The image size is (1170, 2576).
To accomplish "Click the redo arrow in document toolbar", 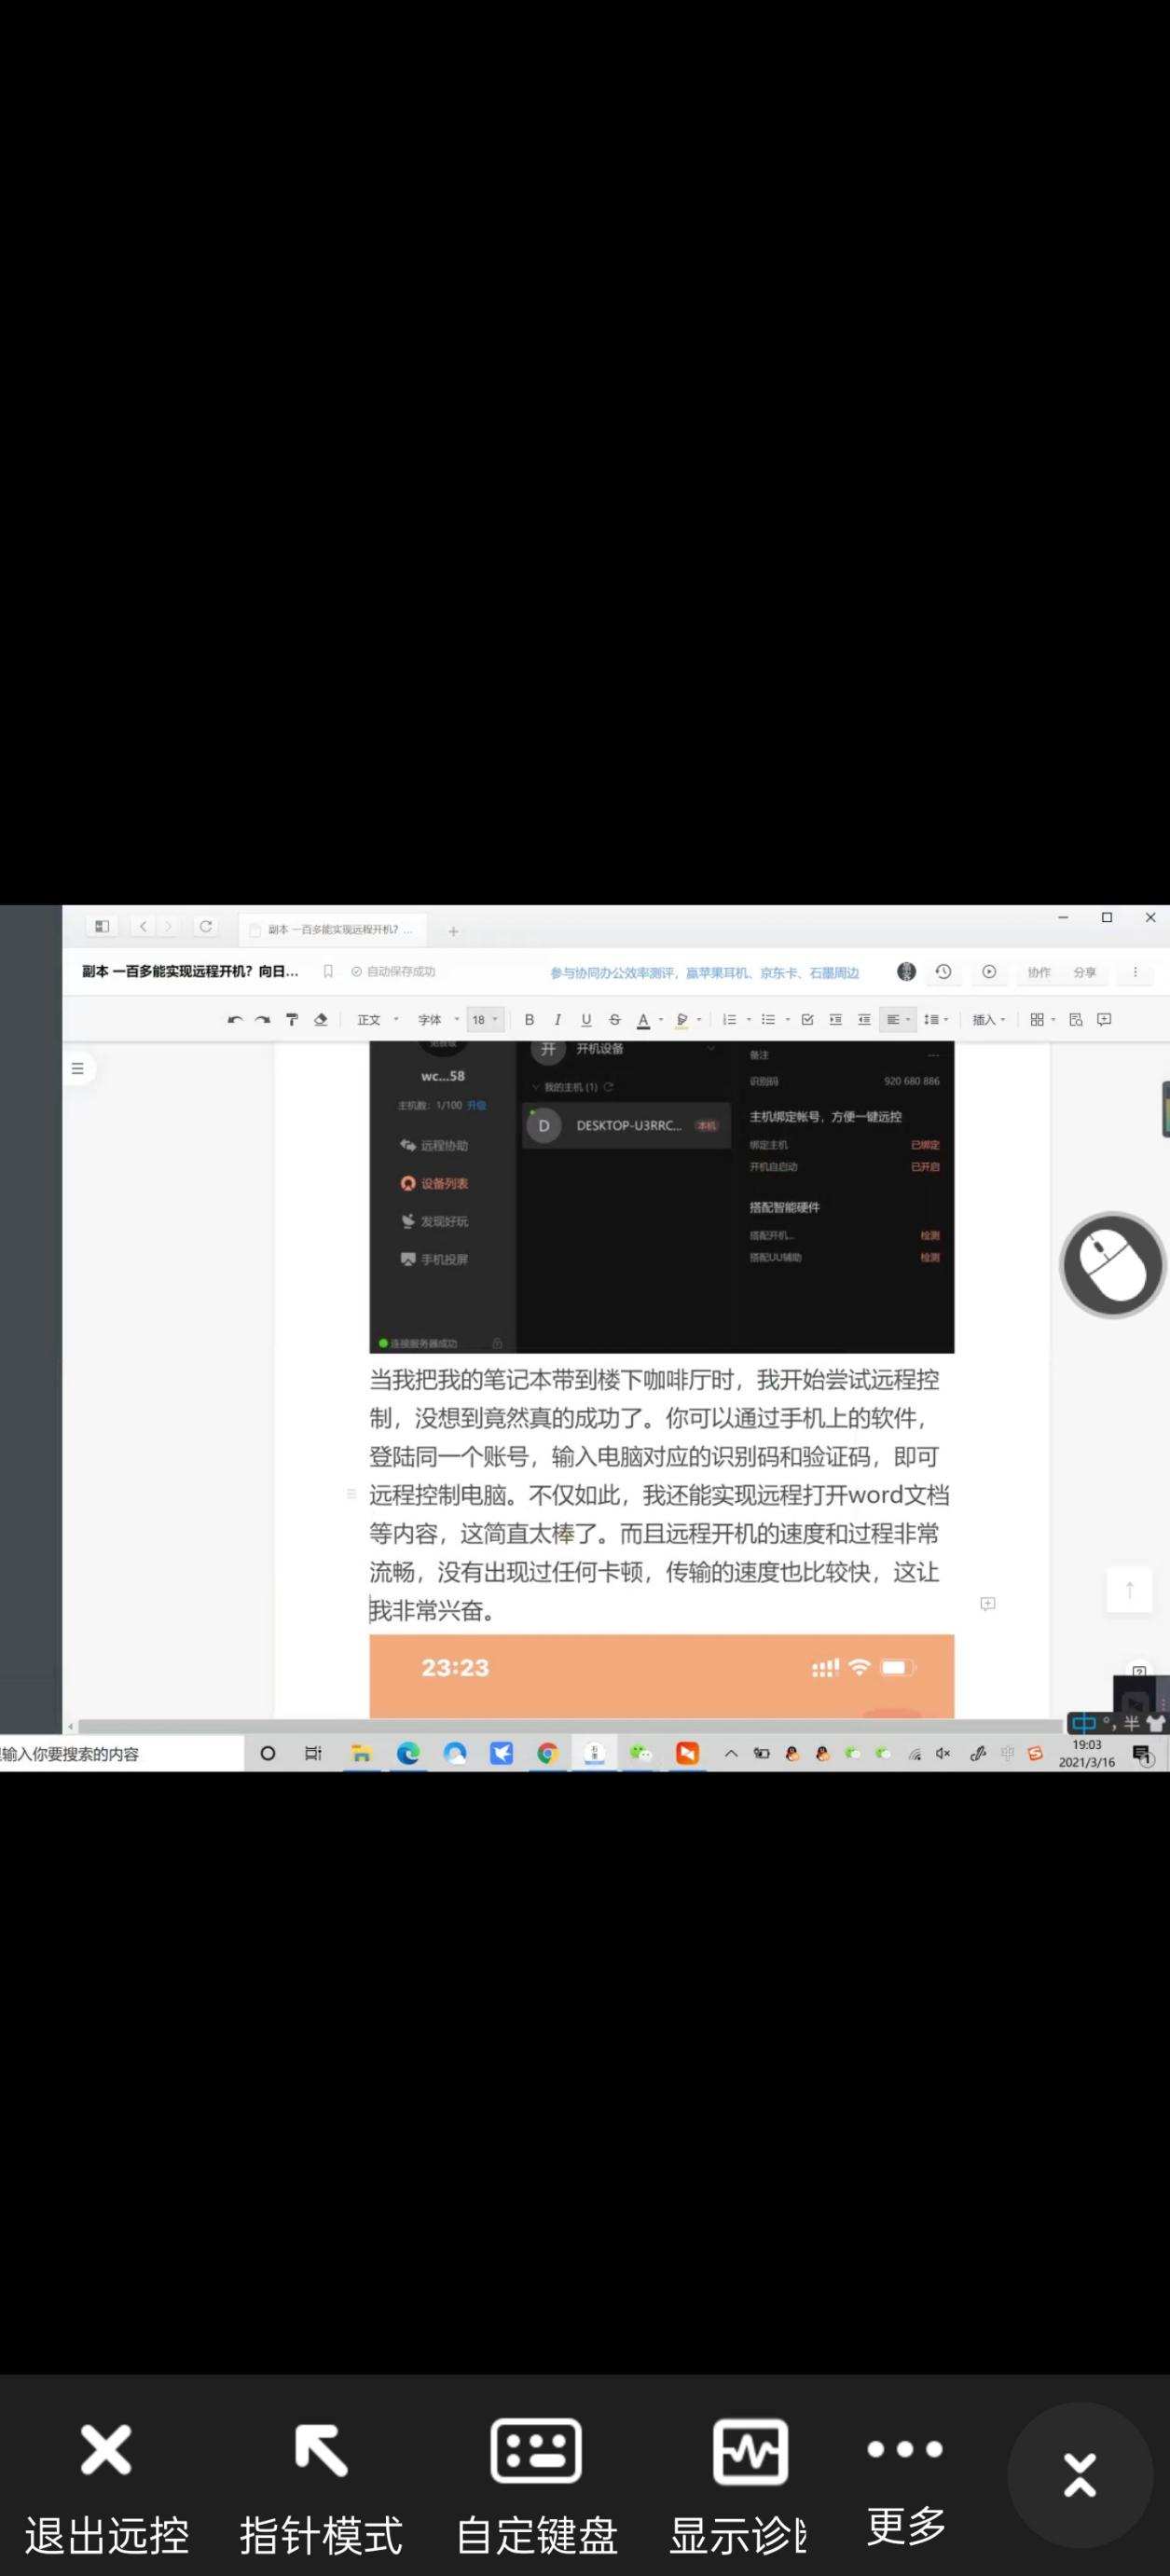I will coord(263,1020).
